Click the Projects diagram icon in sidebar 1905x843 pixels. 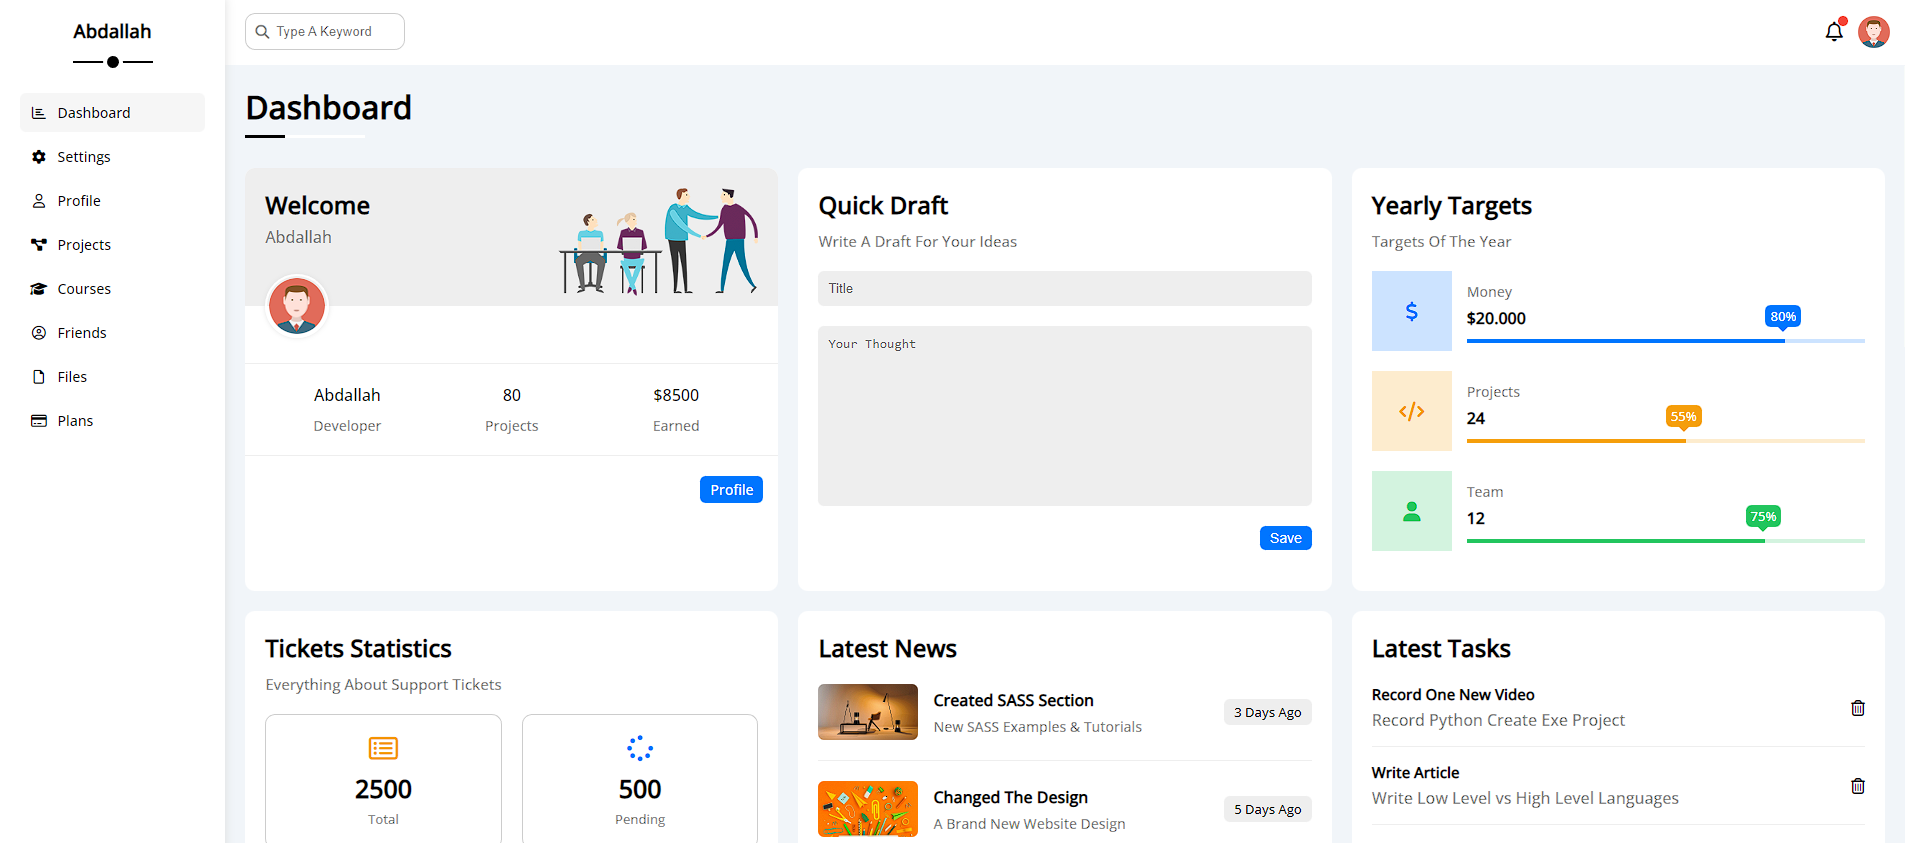[39, 245]
